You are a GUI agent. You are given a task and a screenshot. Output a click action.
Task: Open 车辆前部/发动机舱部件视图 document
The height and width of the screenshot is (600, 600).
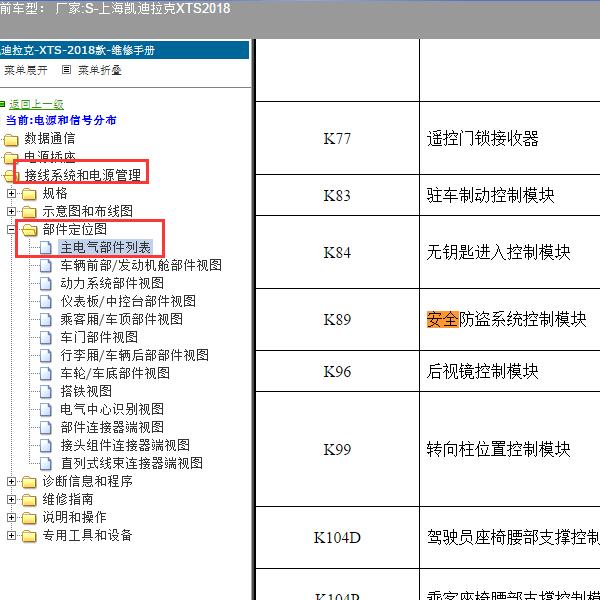tap(141, 265)
